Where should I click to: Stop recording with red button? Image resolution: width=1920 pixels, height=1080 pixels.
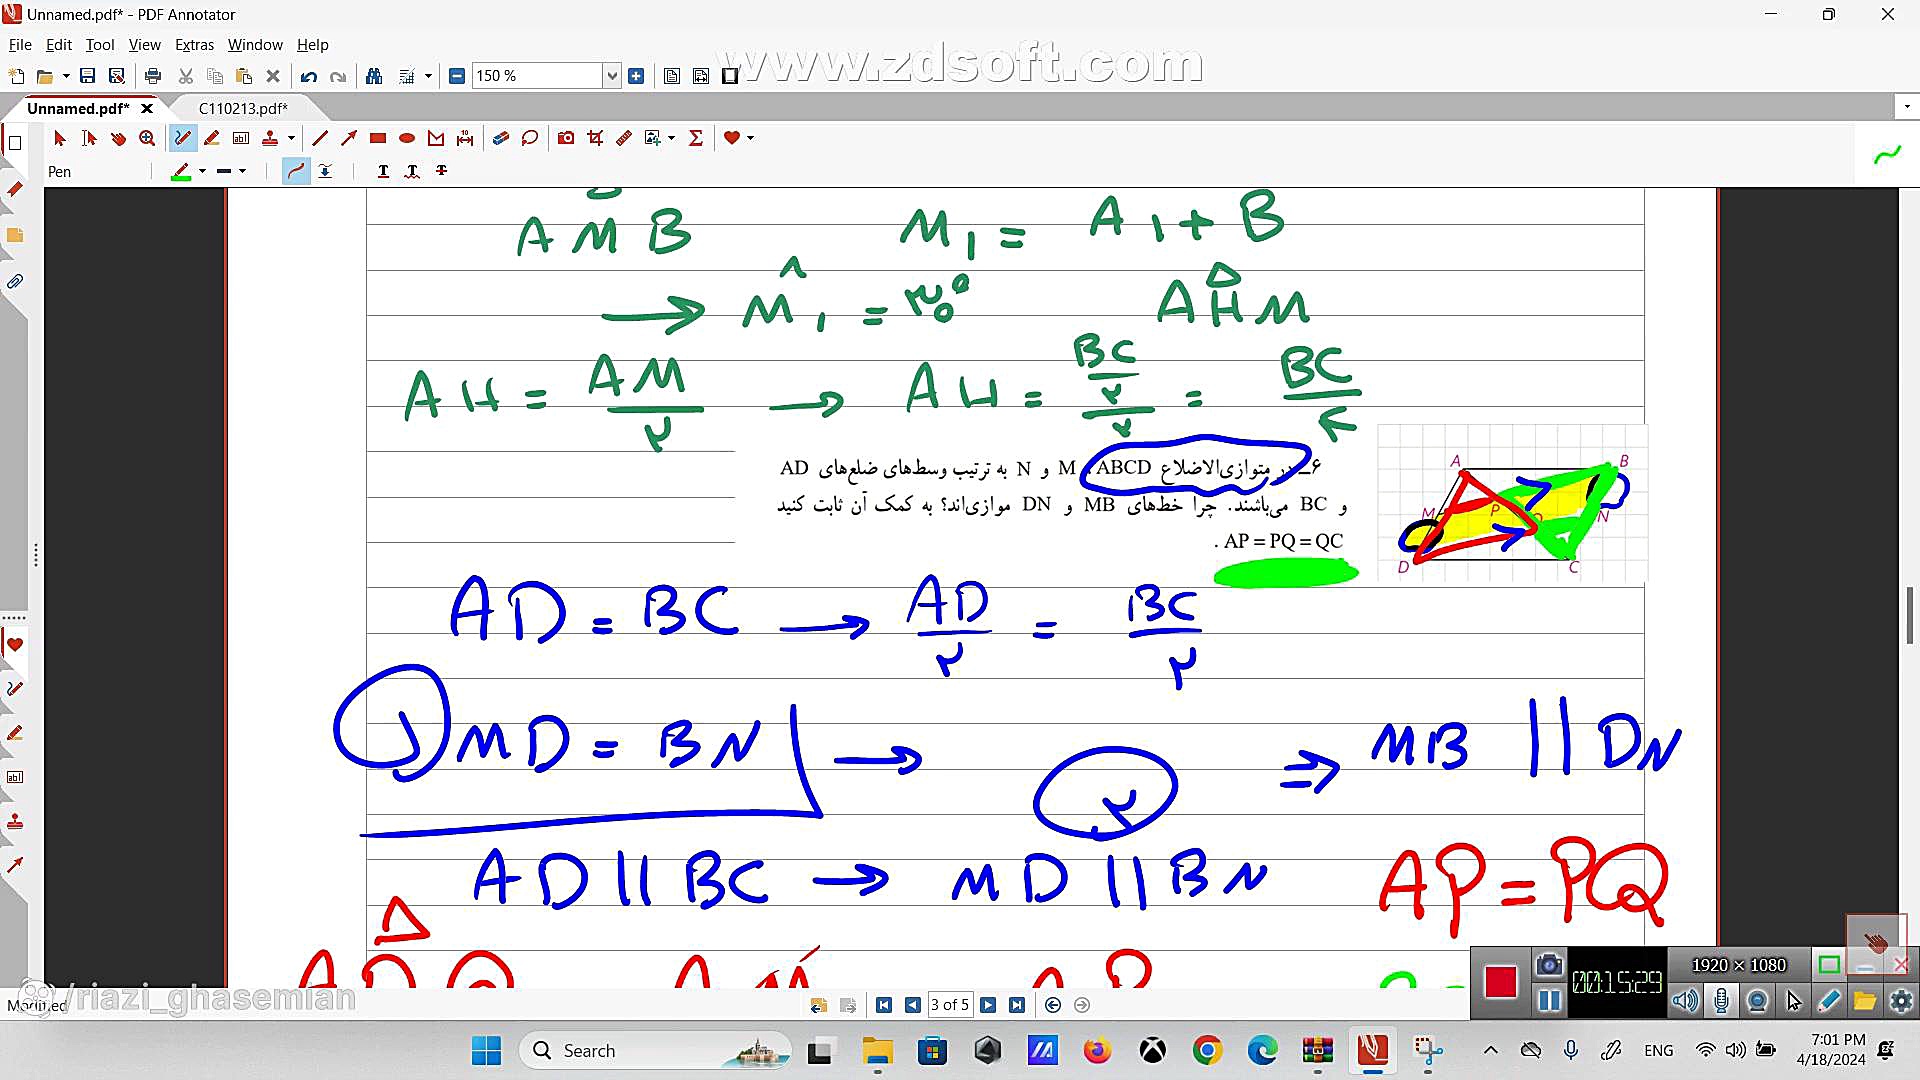[1500, 982]
